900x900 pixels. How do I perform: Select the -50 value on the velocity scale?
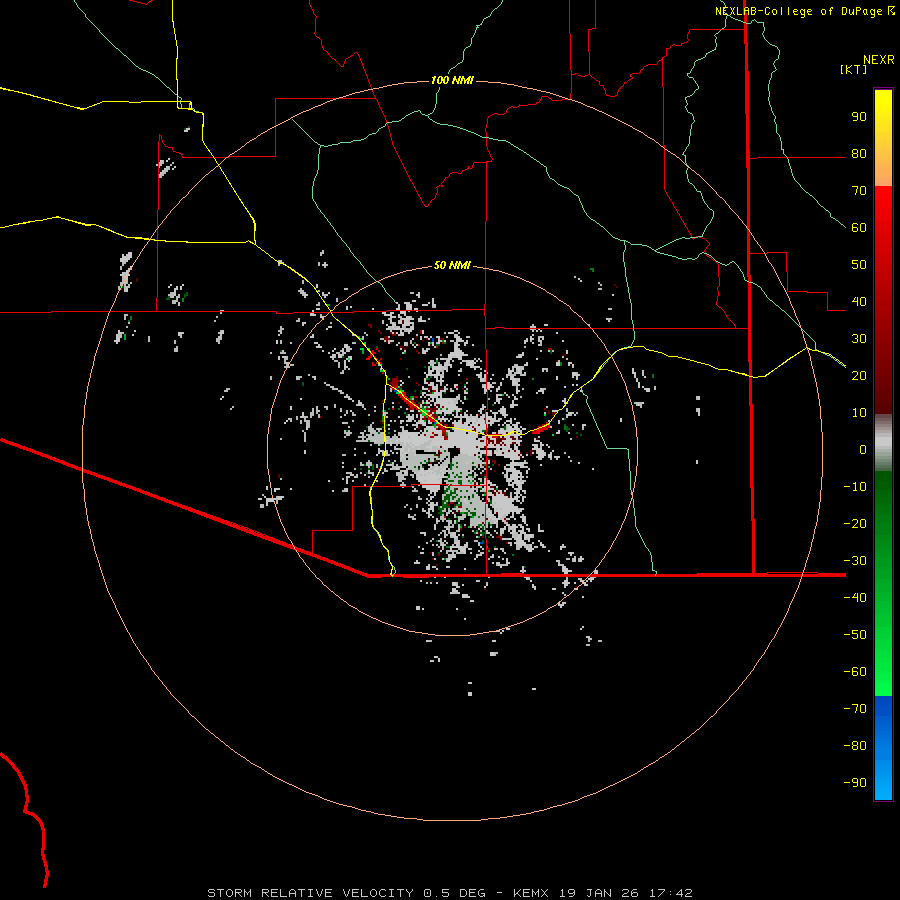pyautogui.click(x=855, y=635)
